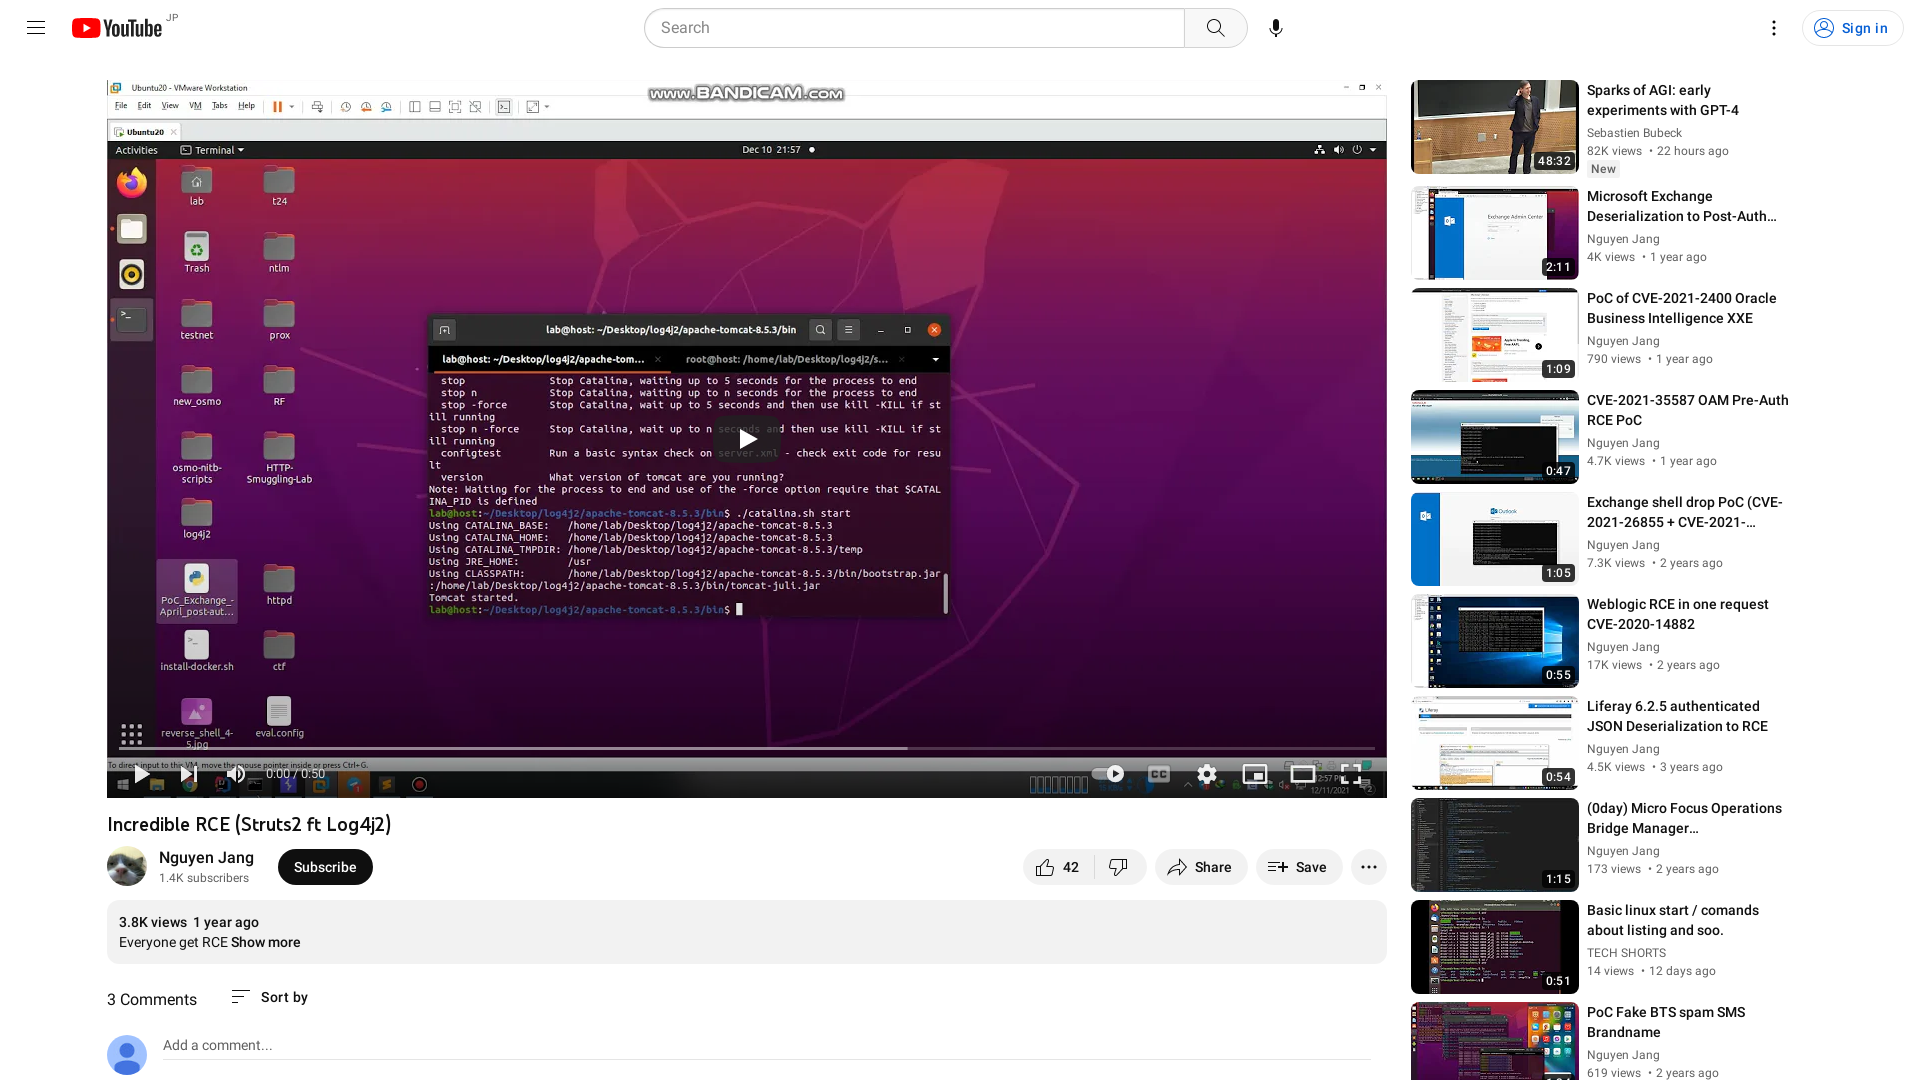1920x1080 pixels.
Task: Open PoC Fake BTS spam SMS thumbnail
Action: point(1494,1041)
